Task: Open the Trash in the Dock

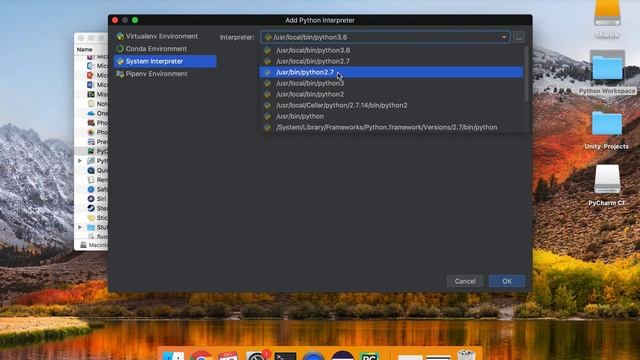Action: click(x=466, y=355)
